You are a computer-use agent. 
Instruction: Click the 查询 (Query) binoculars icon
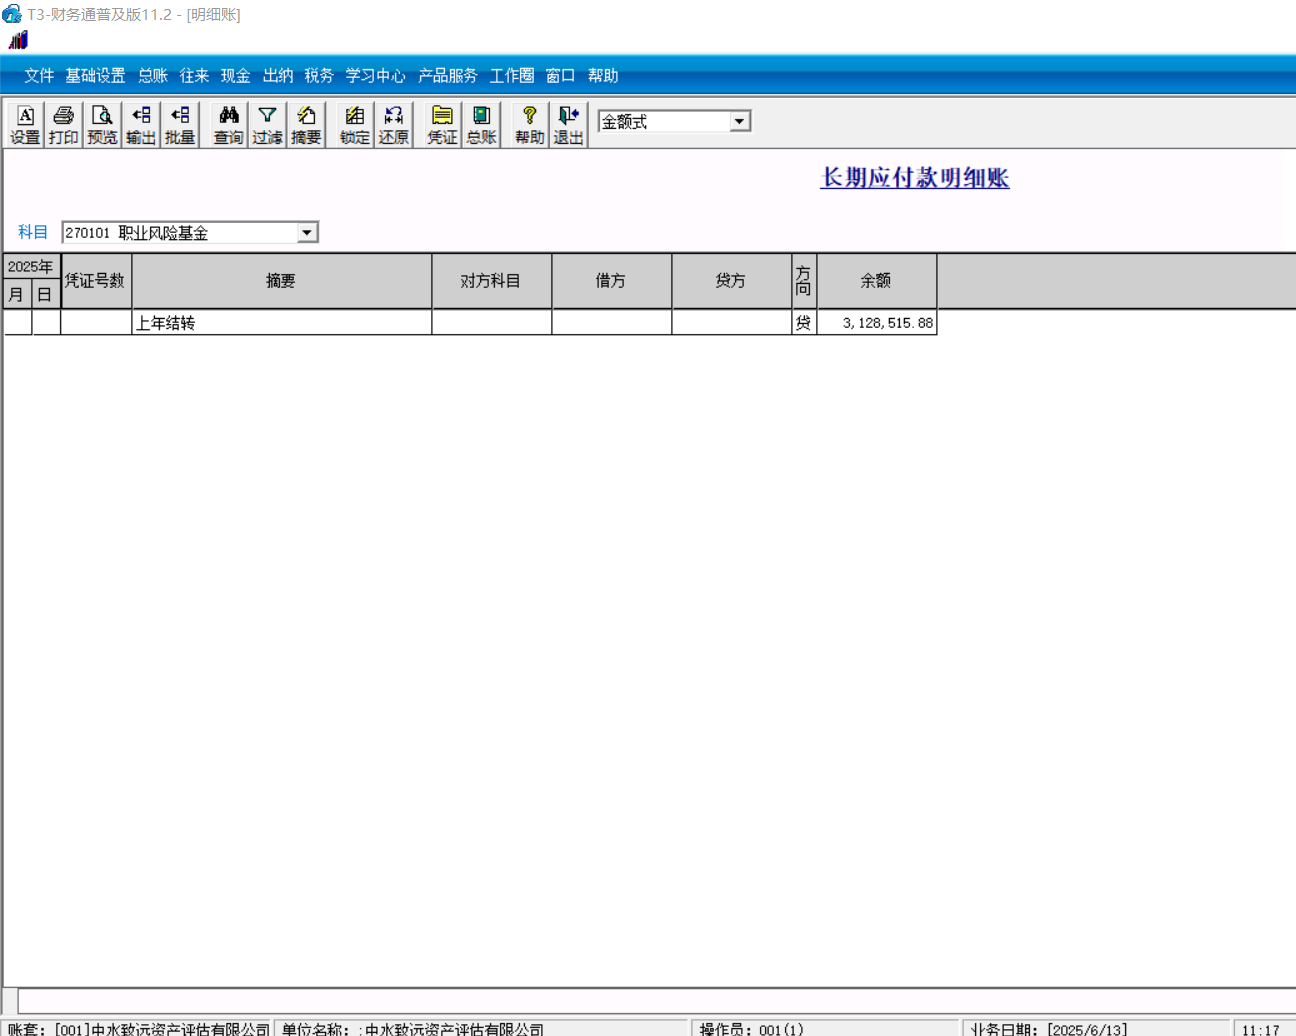pos(228,124)
